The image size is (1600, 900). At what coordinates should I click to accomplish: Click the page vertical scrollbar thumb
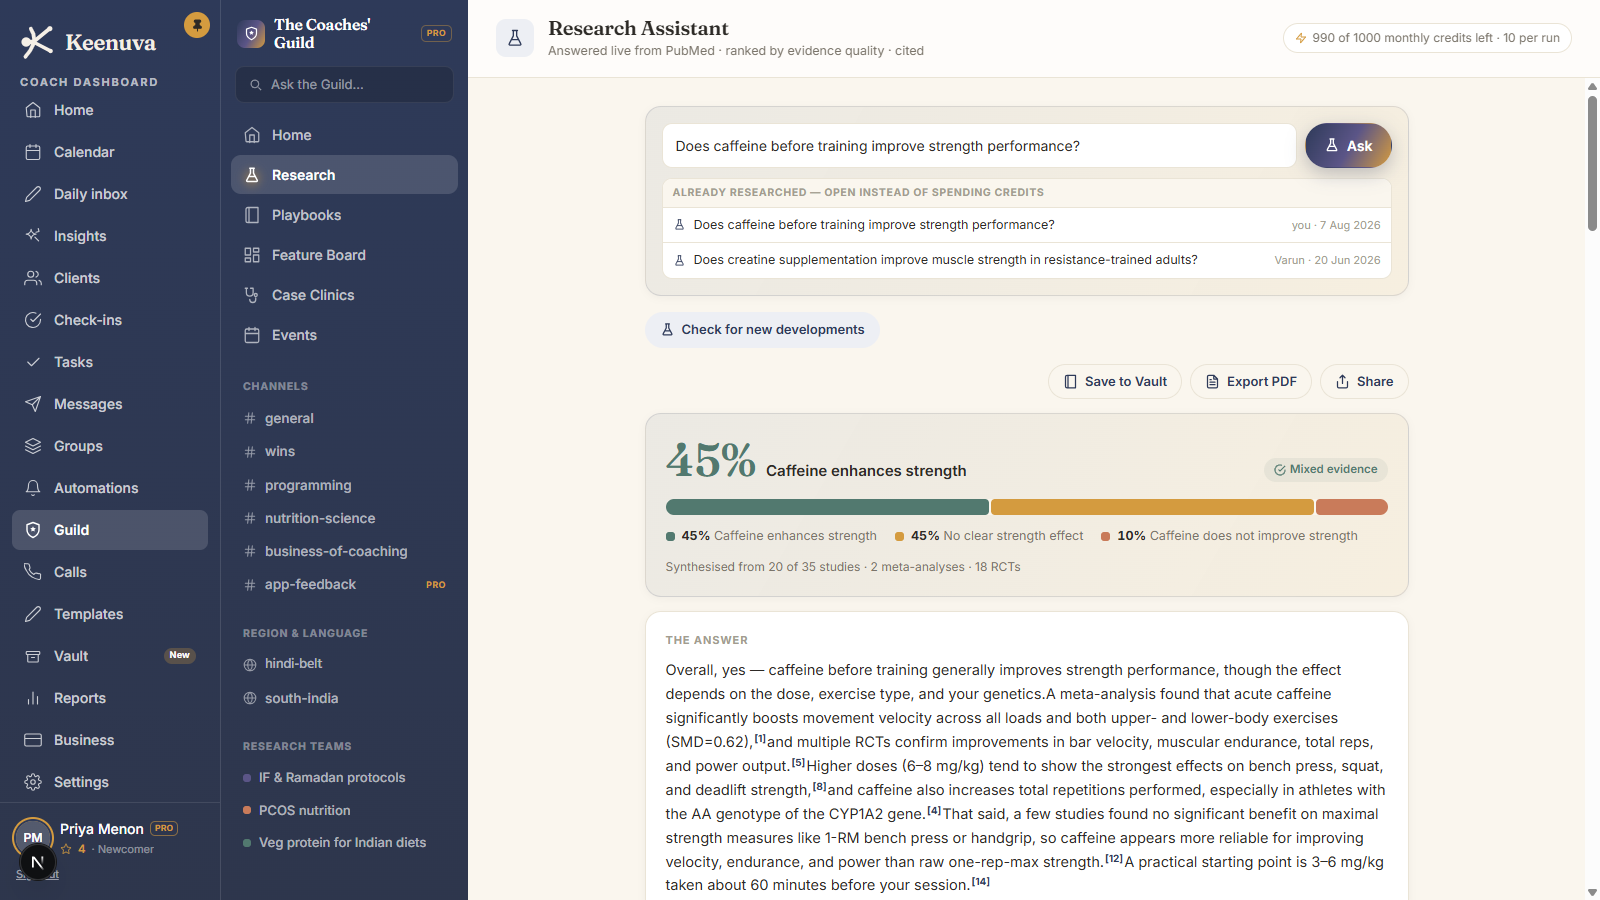point(1592,163)
